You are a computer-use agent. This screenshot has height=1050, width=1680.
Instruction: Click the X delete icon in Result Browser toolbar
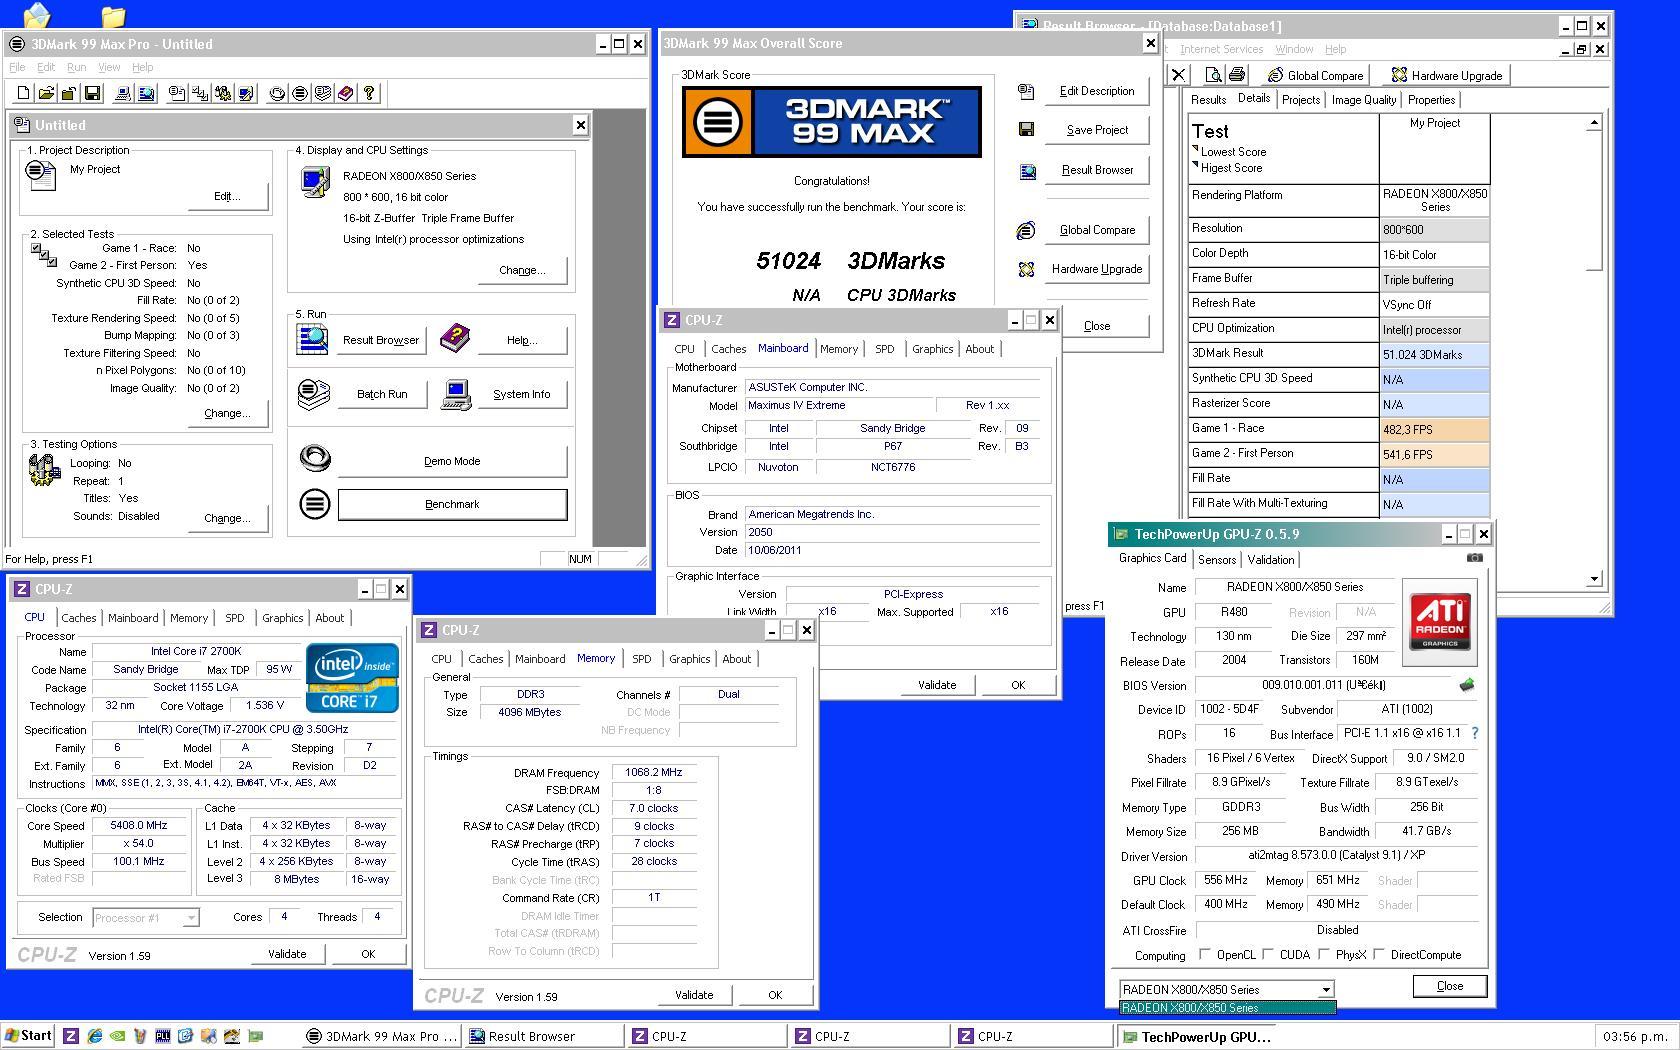click(x=1178, y=75)
